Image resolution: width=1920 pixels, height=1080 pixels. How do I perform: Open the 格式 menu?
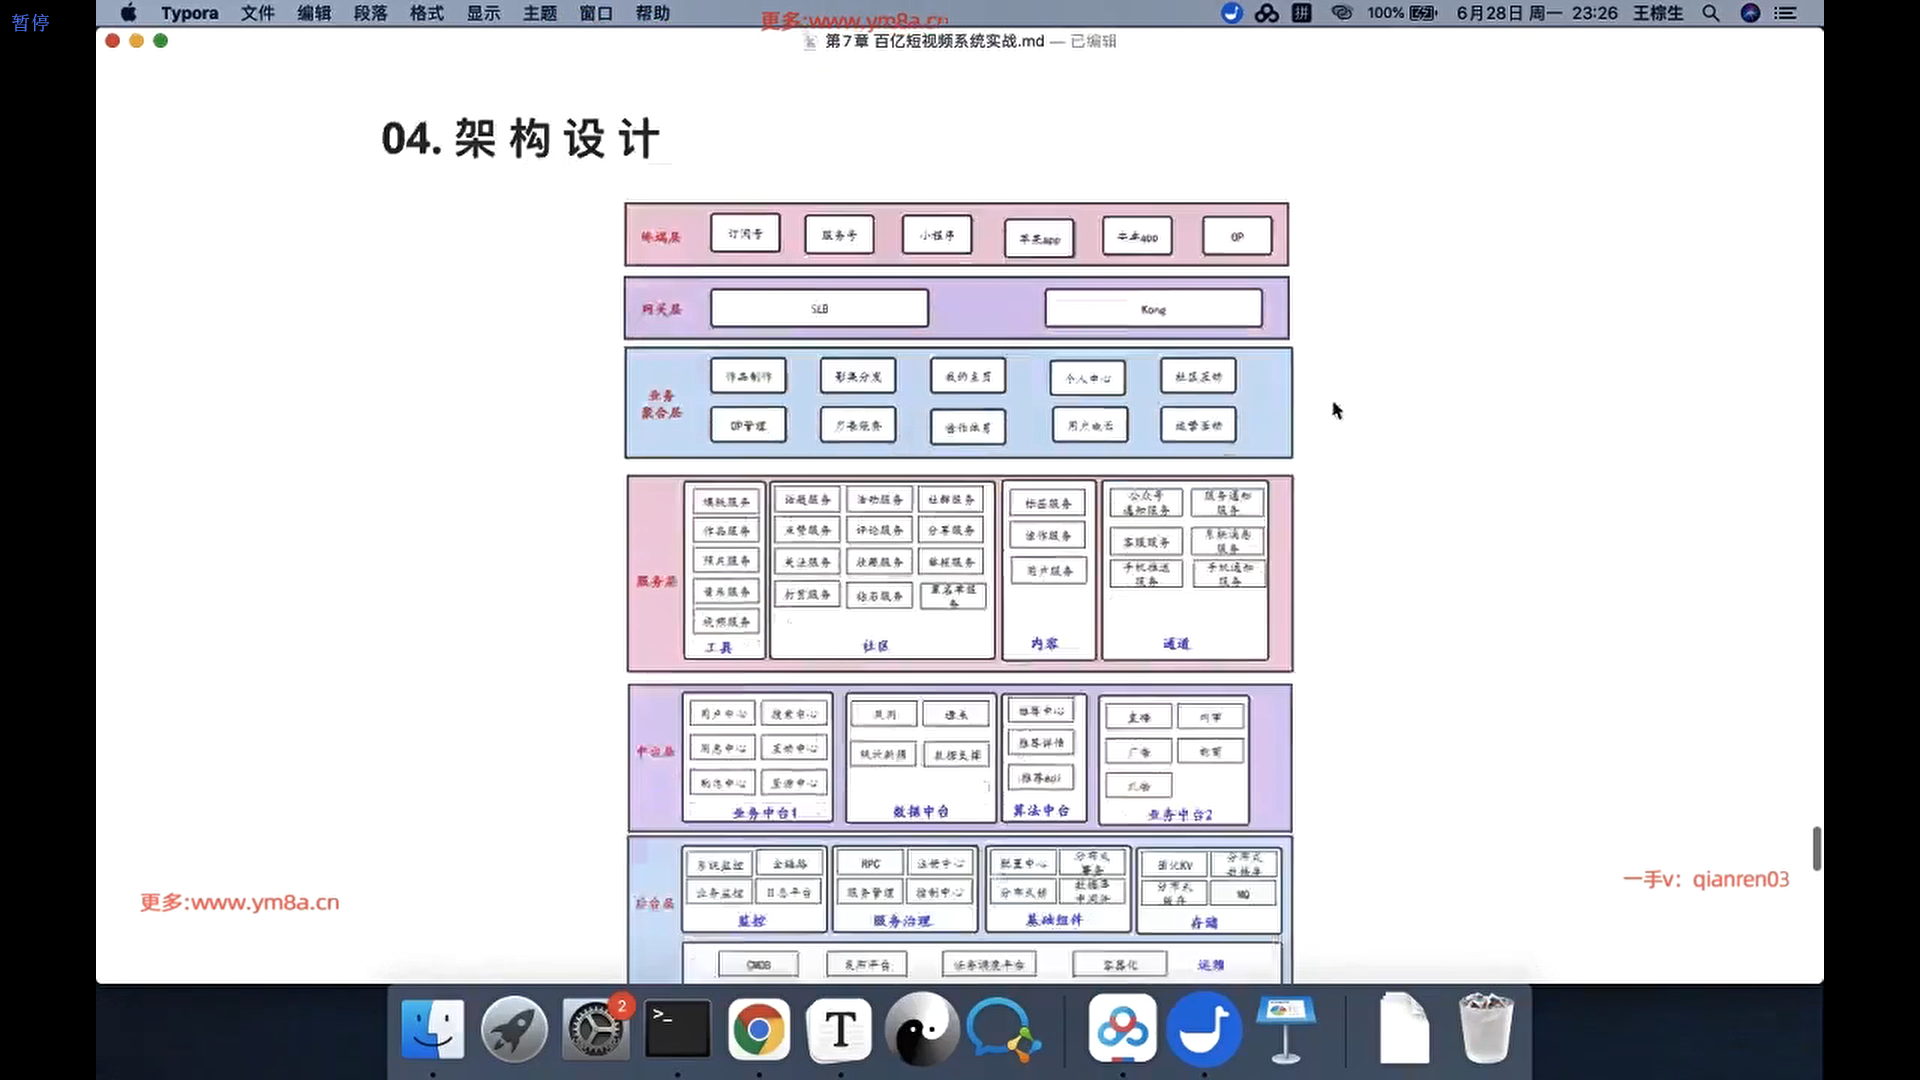tap(427, 13)
